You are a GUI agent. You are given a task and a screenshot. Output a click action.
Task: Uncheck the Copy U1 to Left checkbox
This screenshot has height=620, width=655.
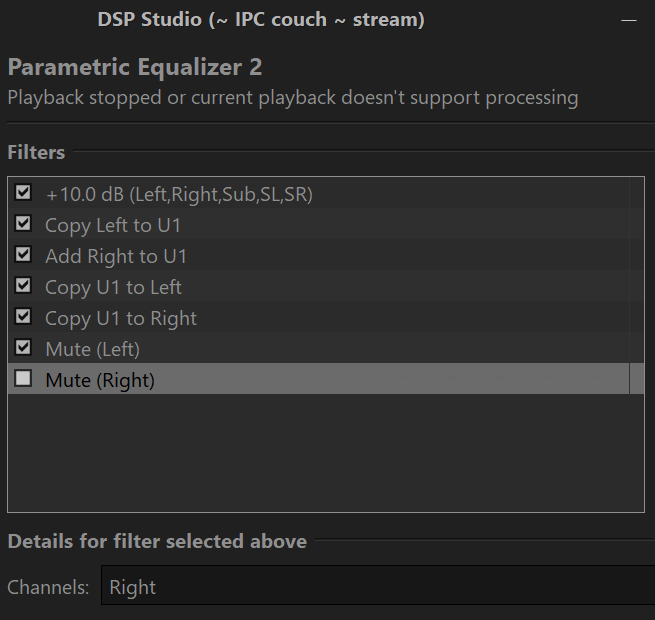(x=23, y=285)
